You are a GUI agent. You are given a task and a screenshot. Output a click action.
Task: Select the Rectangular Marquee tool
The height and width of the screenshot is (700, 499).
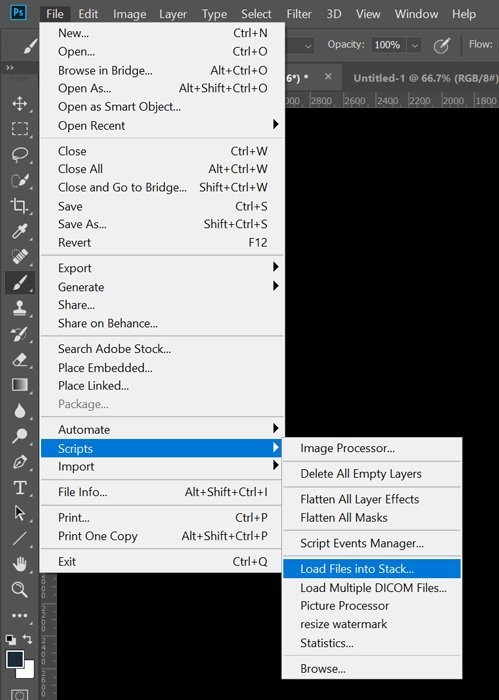pyautogui.click(x=19, y=129)
